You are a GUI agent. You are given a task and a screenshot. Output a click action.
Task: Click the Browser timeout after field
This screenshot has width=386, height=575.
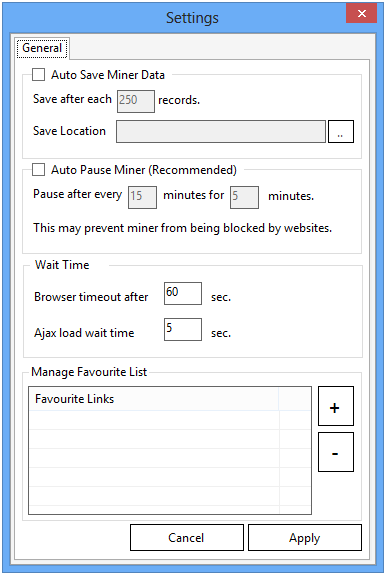[x=183, y=293]
